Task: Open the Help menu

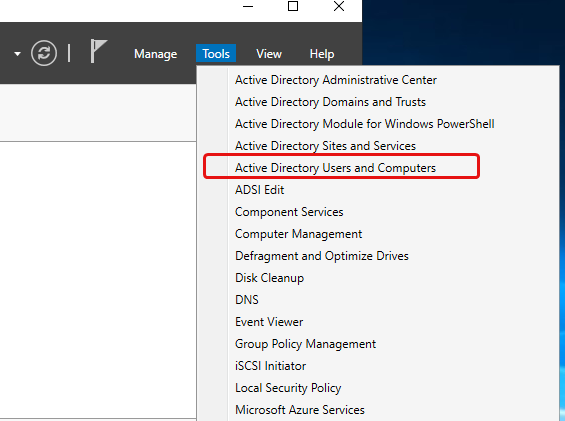Action: click(x=322, y=54)
